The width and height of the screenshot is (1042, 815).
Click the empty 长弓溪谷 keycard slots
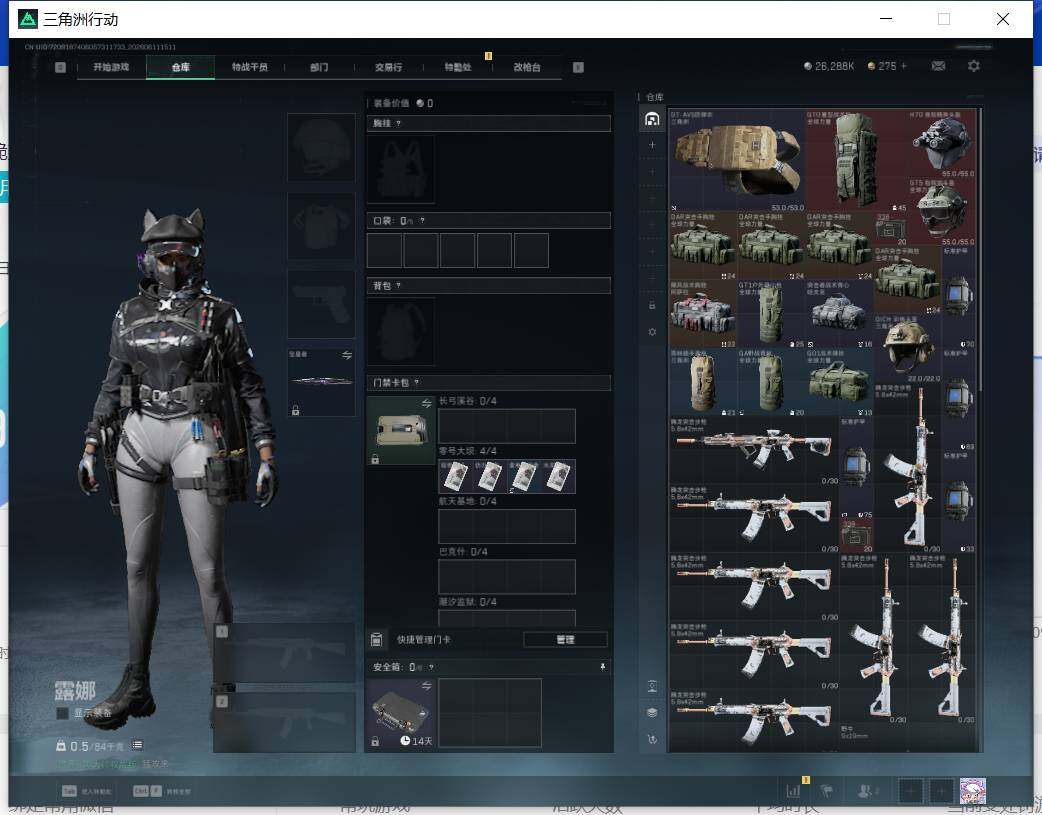click(x=507, y=426)
